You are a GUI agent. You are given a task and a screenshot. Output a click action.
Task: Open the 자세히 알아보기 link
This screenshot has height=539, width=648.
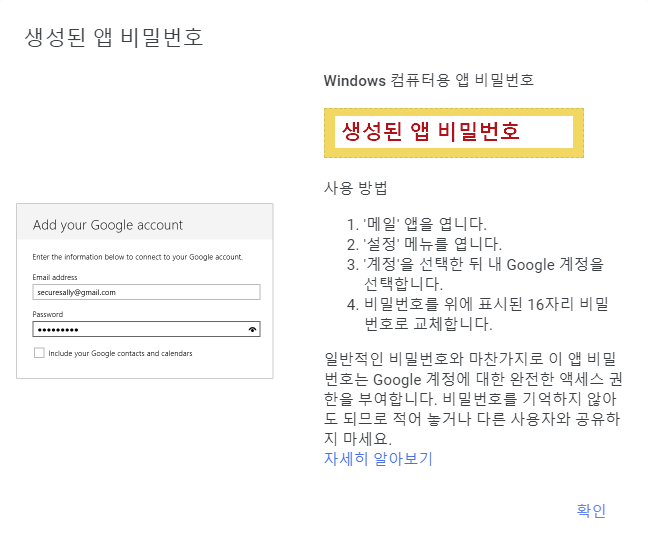pyautogui.click(x=378, y=459)
